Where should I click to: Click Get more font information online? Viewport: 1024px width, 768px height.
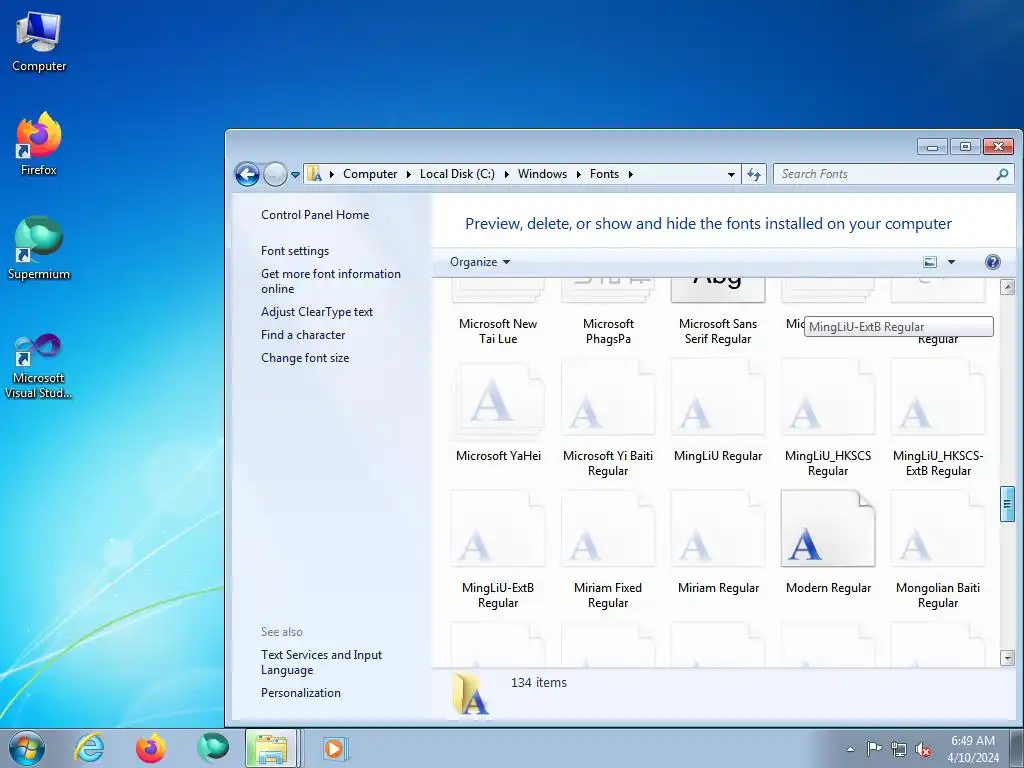[330, 281]
